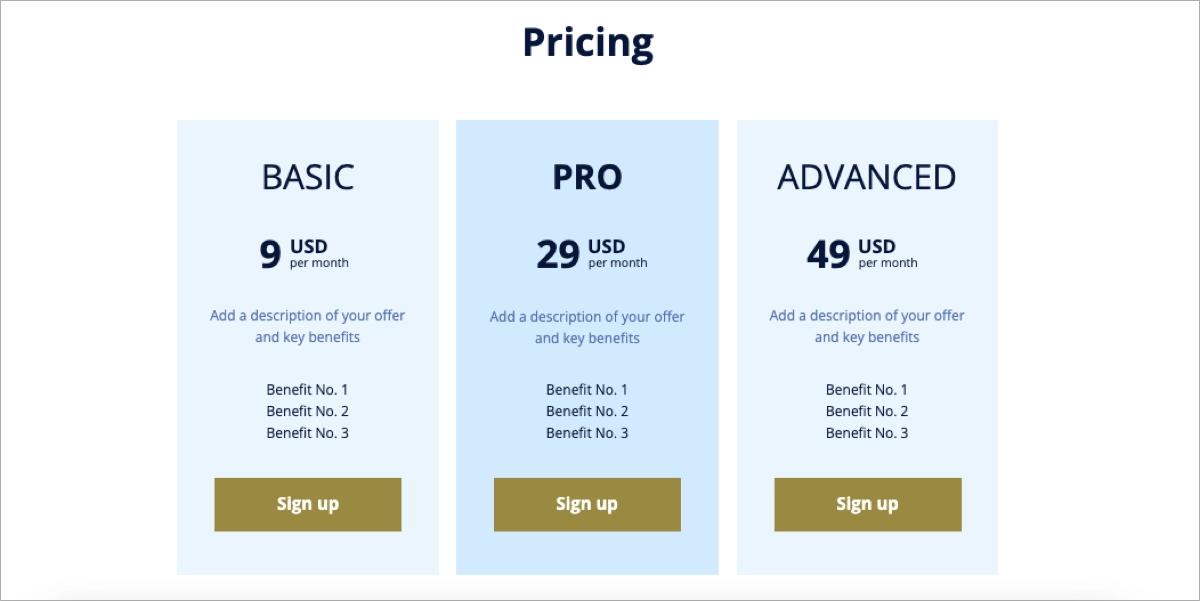Click Benefit No. 2 under BASIC plan
The image size is (1200, 601).
pyautogui.click(x=307, y=411)
